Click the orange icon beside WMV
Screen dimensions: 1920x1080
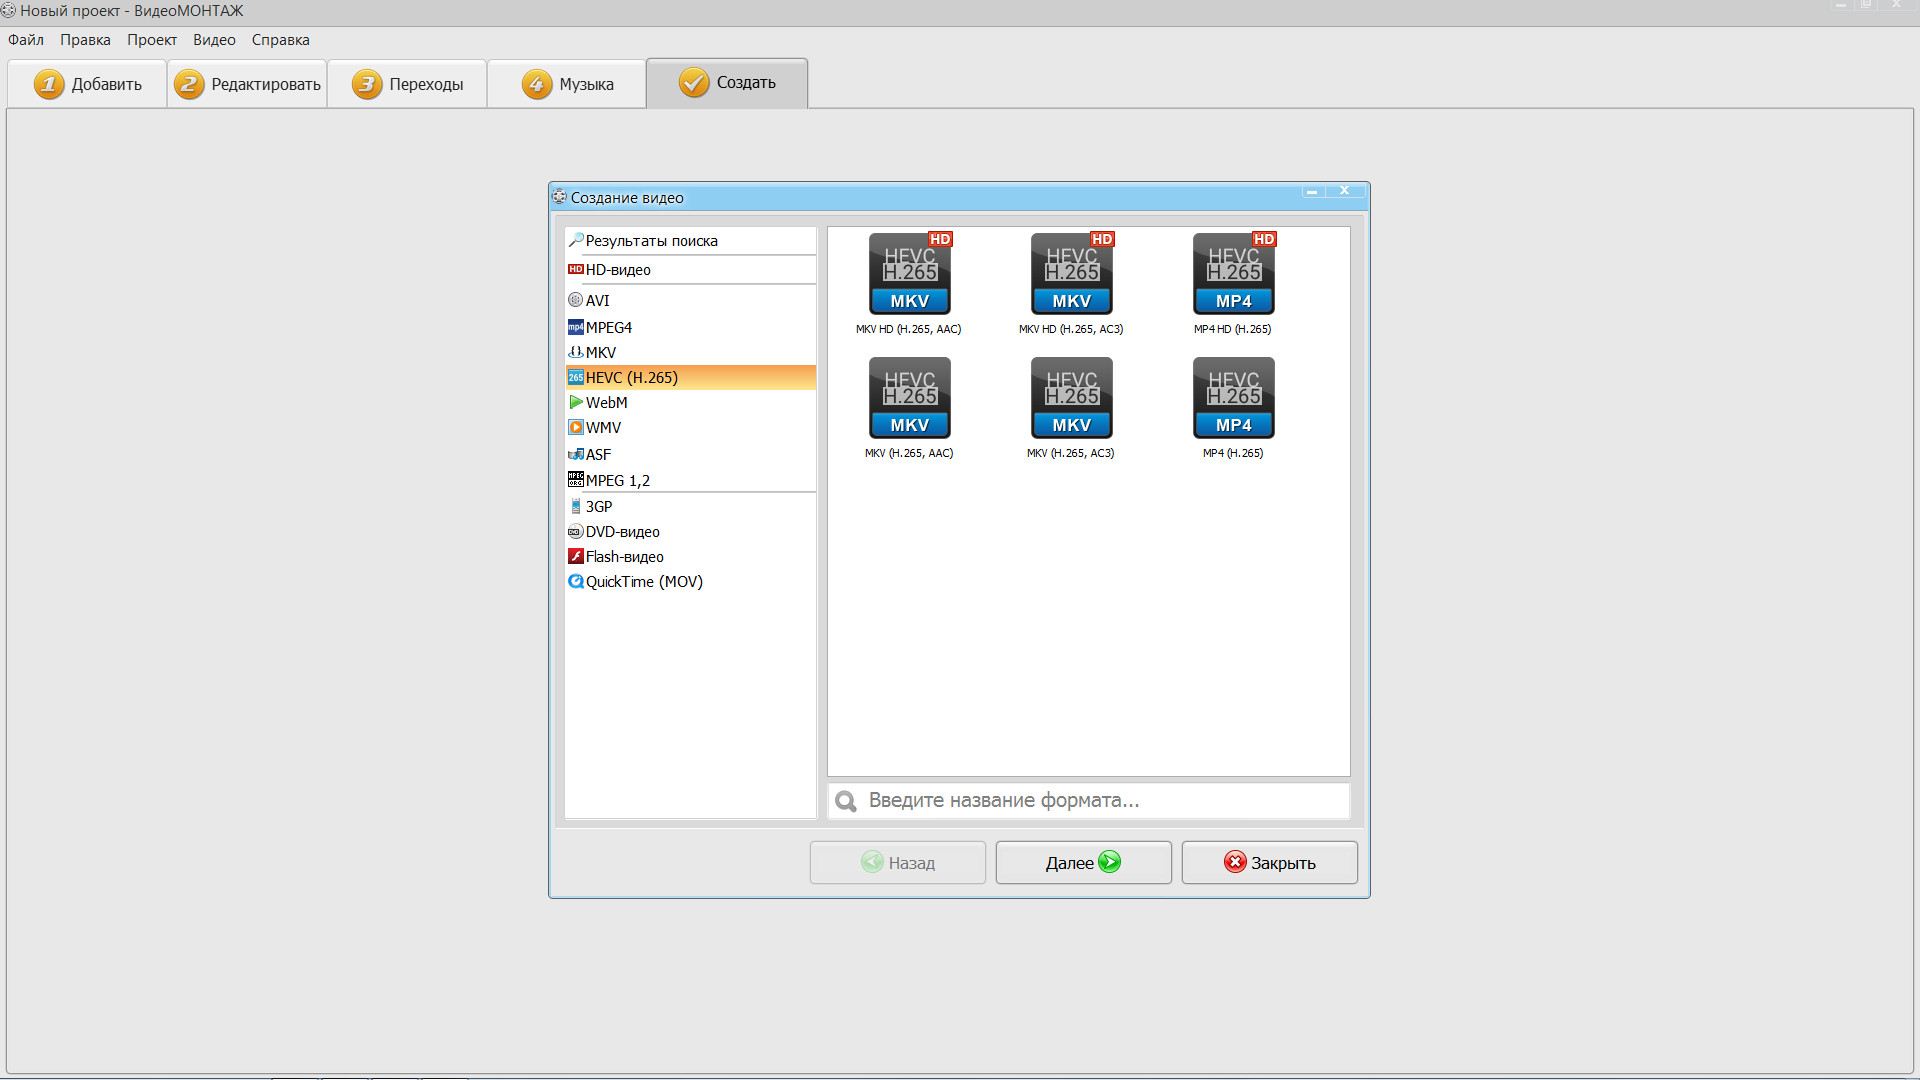(576, 427)
